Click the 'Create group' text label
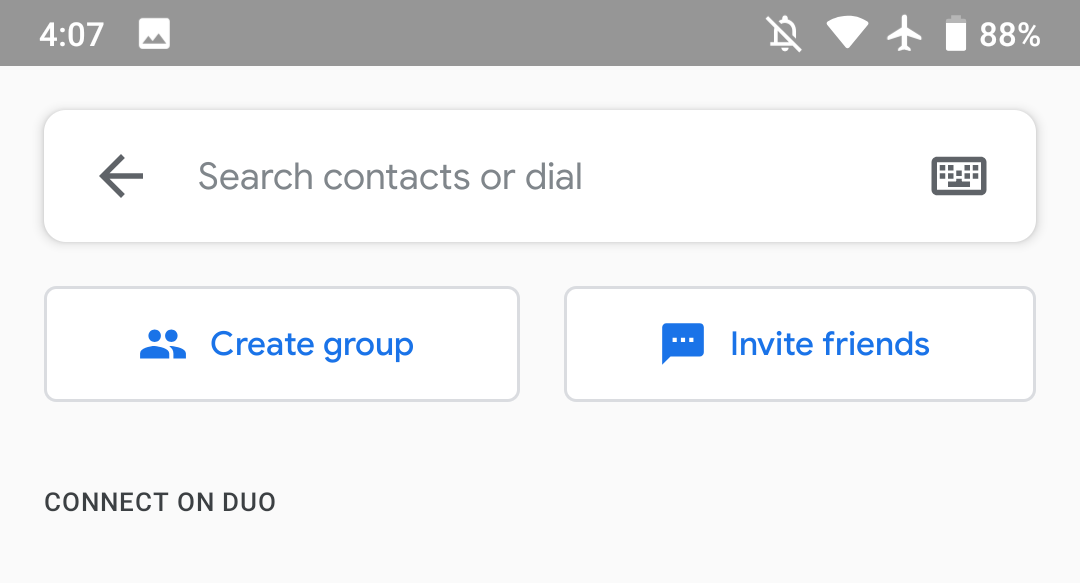This screenshot has width=1080, height=583. click(312, 345)
